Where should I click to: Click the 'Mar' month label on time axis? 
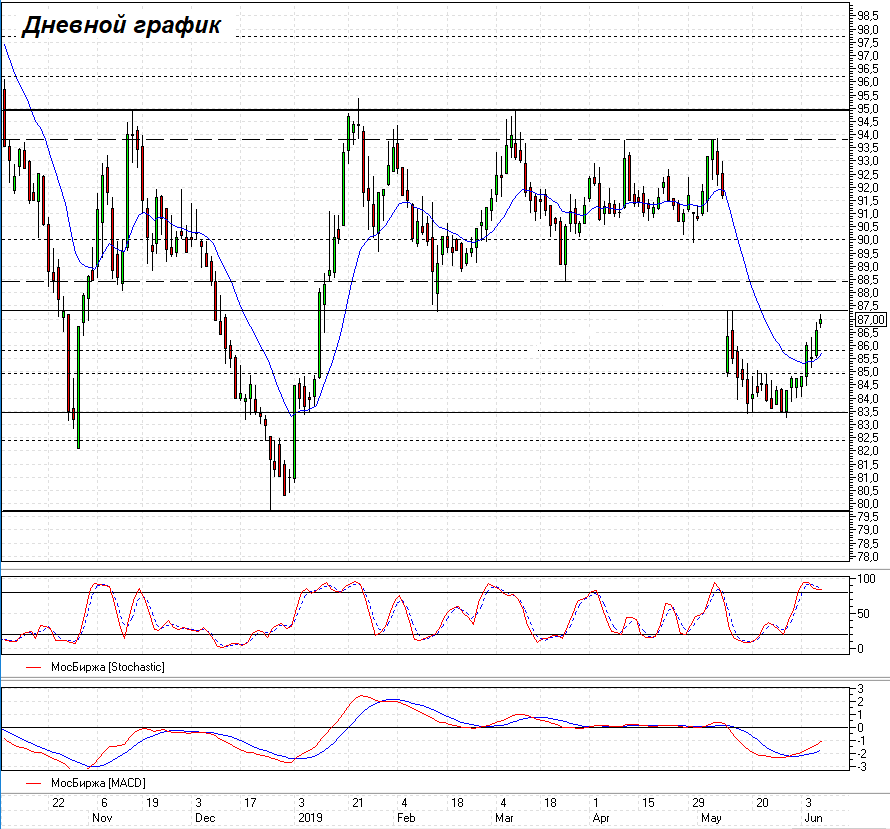(504, 818)
